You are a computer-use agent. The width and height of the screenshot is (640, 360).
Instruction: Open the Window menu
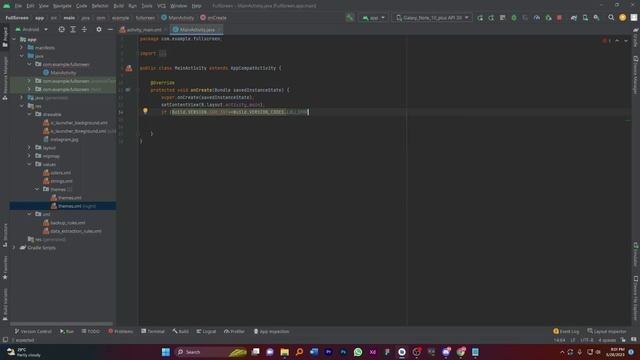178,6
